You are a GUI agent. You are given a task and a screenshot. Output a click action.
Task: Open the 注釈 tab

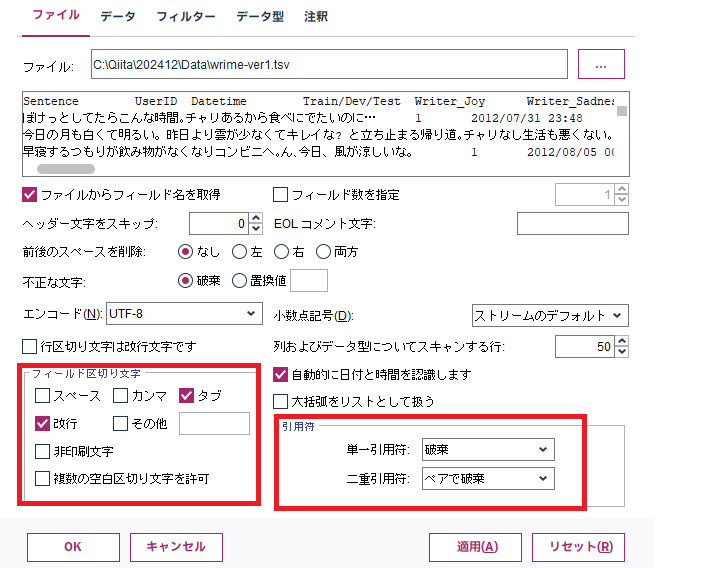tap(316, 17)
